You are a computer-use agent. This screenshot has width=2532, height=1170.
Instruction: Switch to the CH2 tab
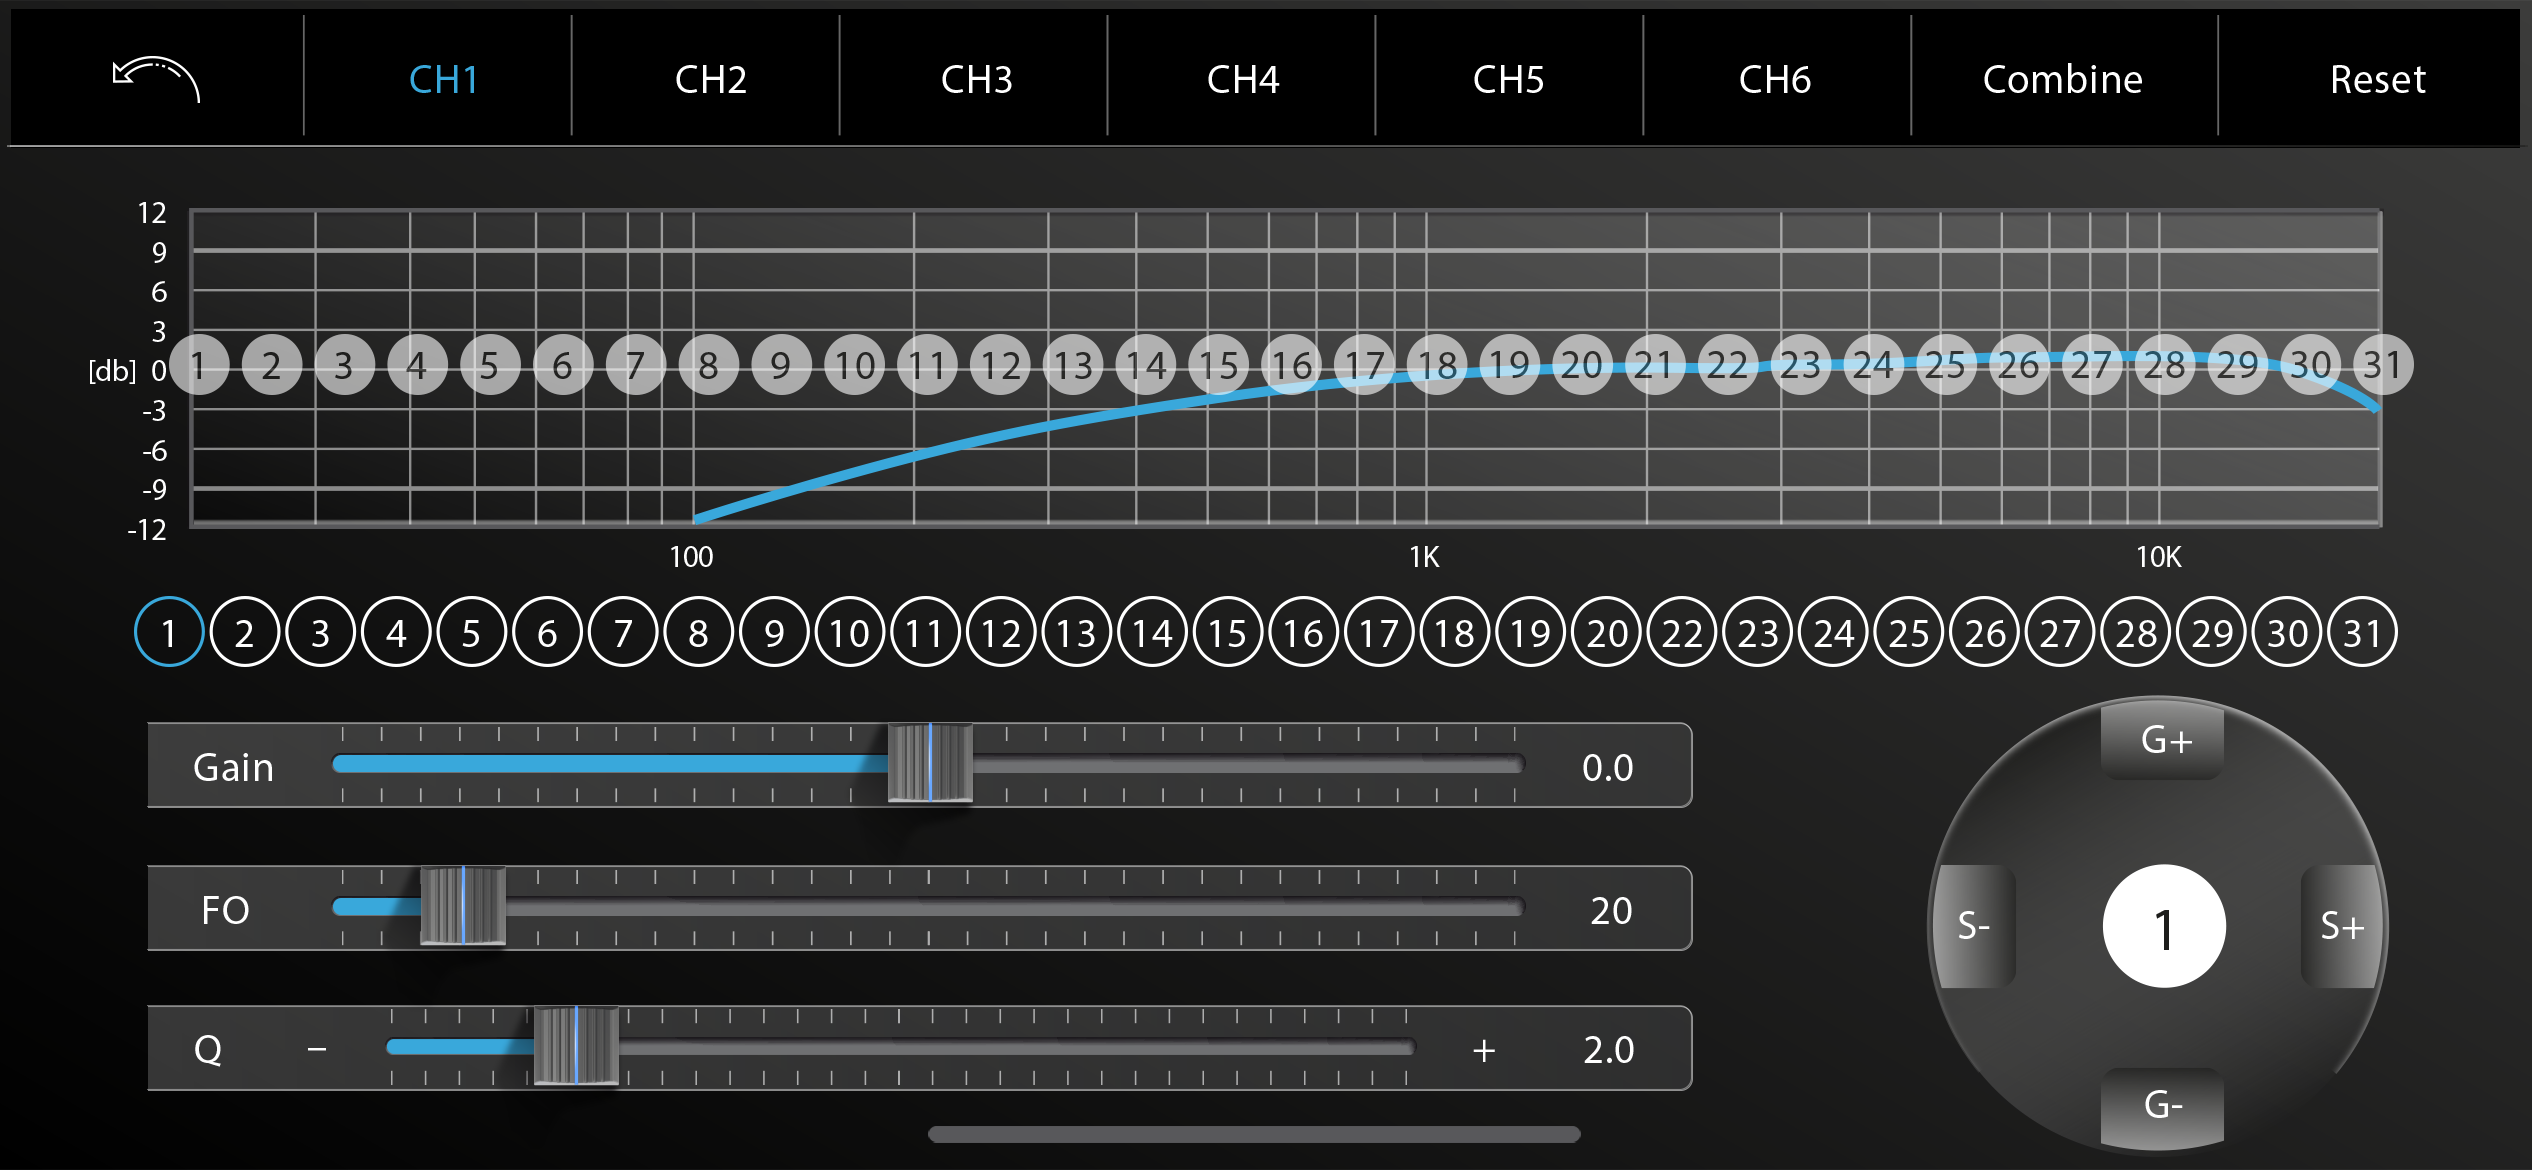click(710, 79)
